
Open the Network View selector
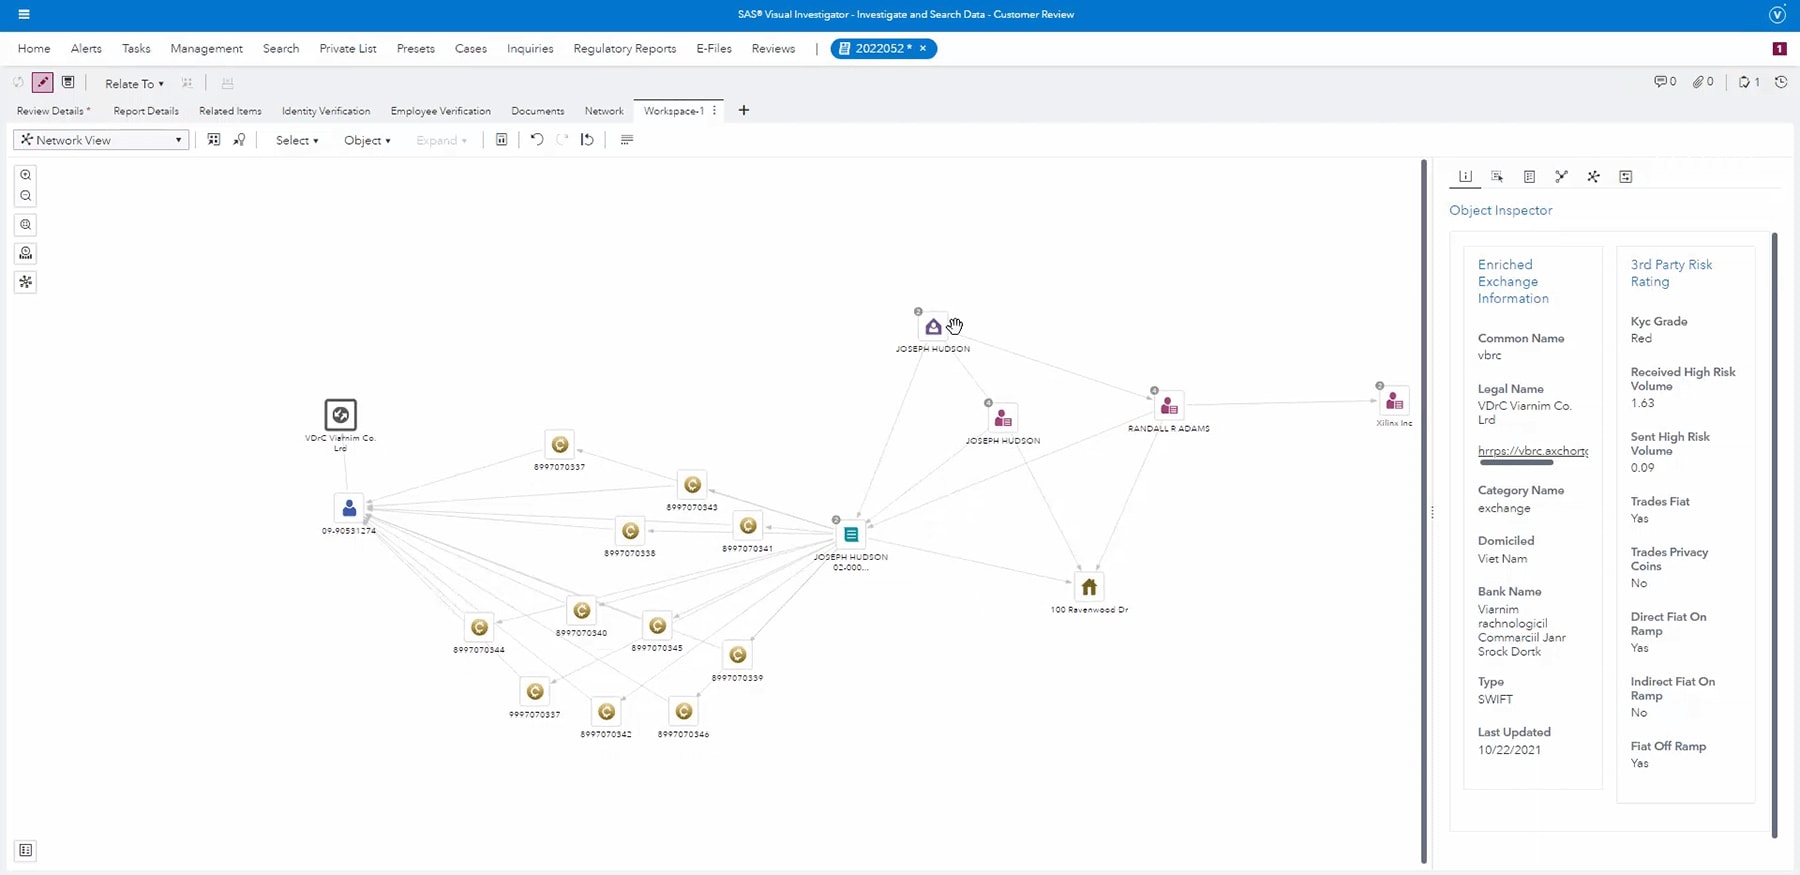point(101,140)
